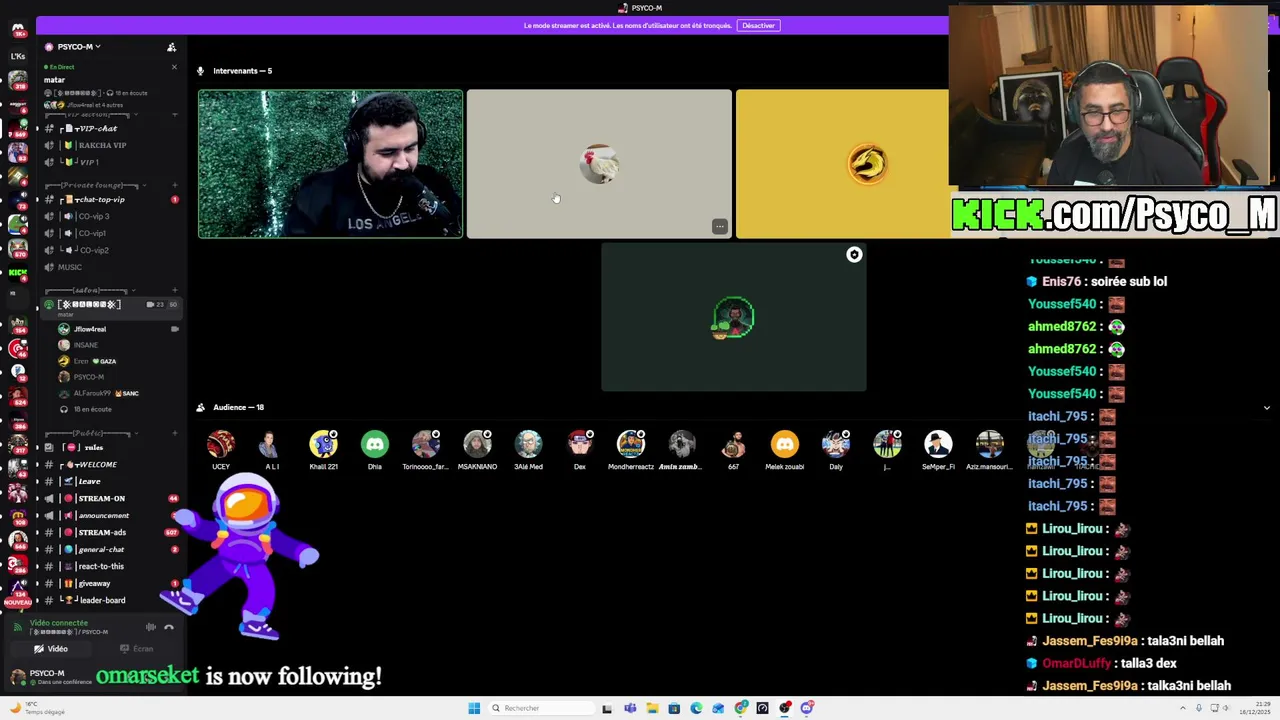This screenshot has width=1280, height=720.
Task: Toggle the Vidéo camera button
Action: pyautogui.click(x=52, y=649)
